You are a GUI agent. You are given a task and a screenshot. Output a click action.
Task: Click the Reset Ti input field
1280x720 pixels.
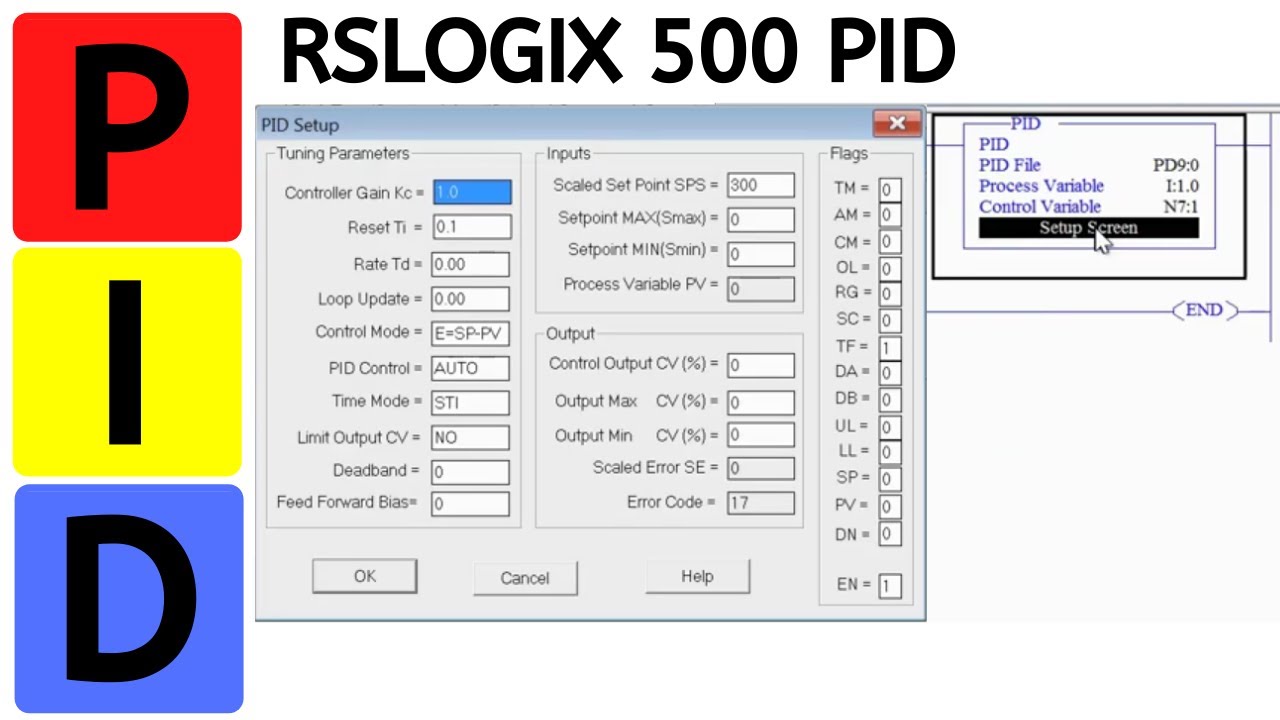tap(471, 227)
